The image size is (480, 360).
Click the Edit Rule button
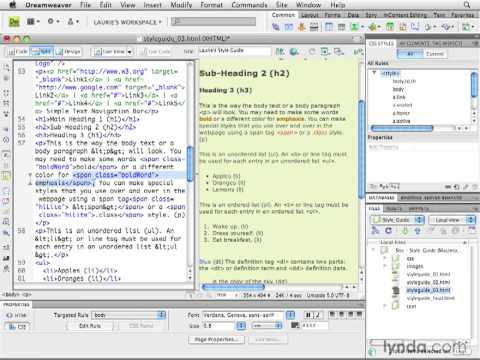(90, 326)
